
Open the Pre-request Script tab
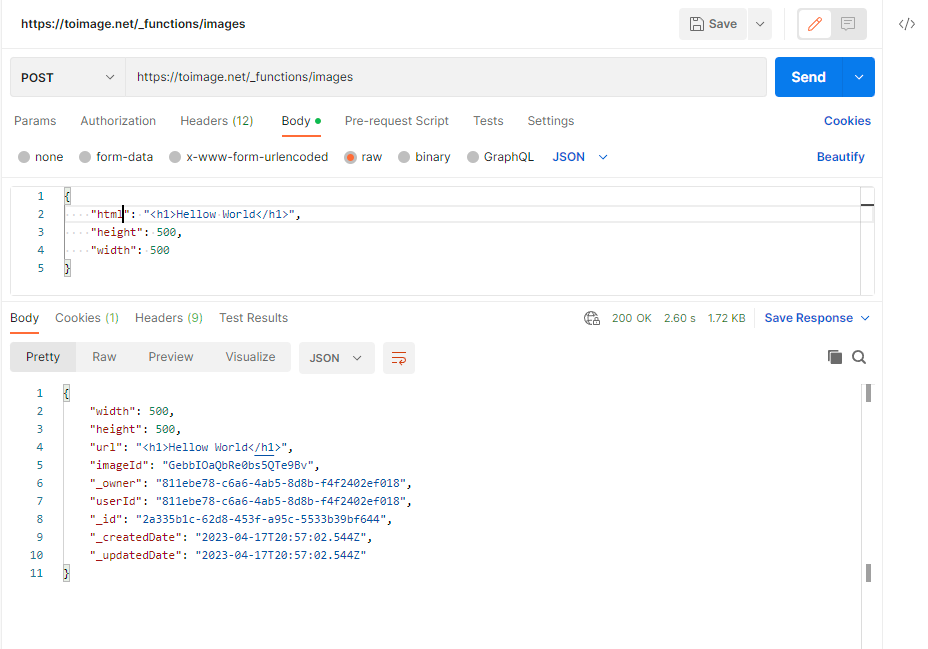tap(396, 121)
